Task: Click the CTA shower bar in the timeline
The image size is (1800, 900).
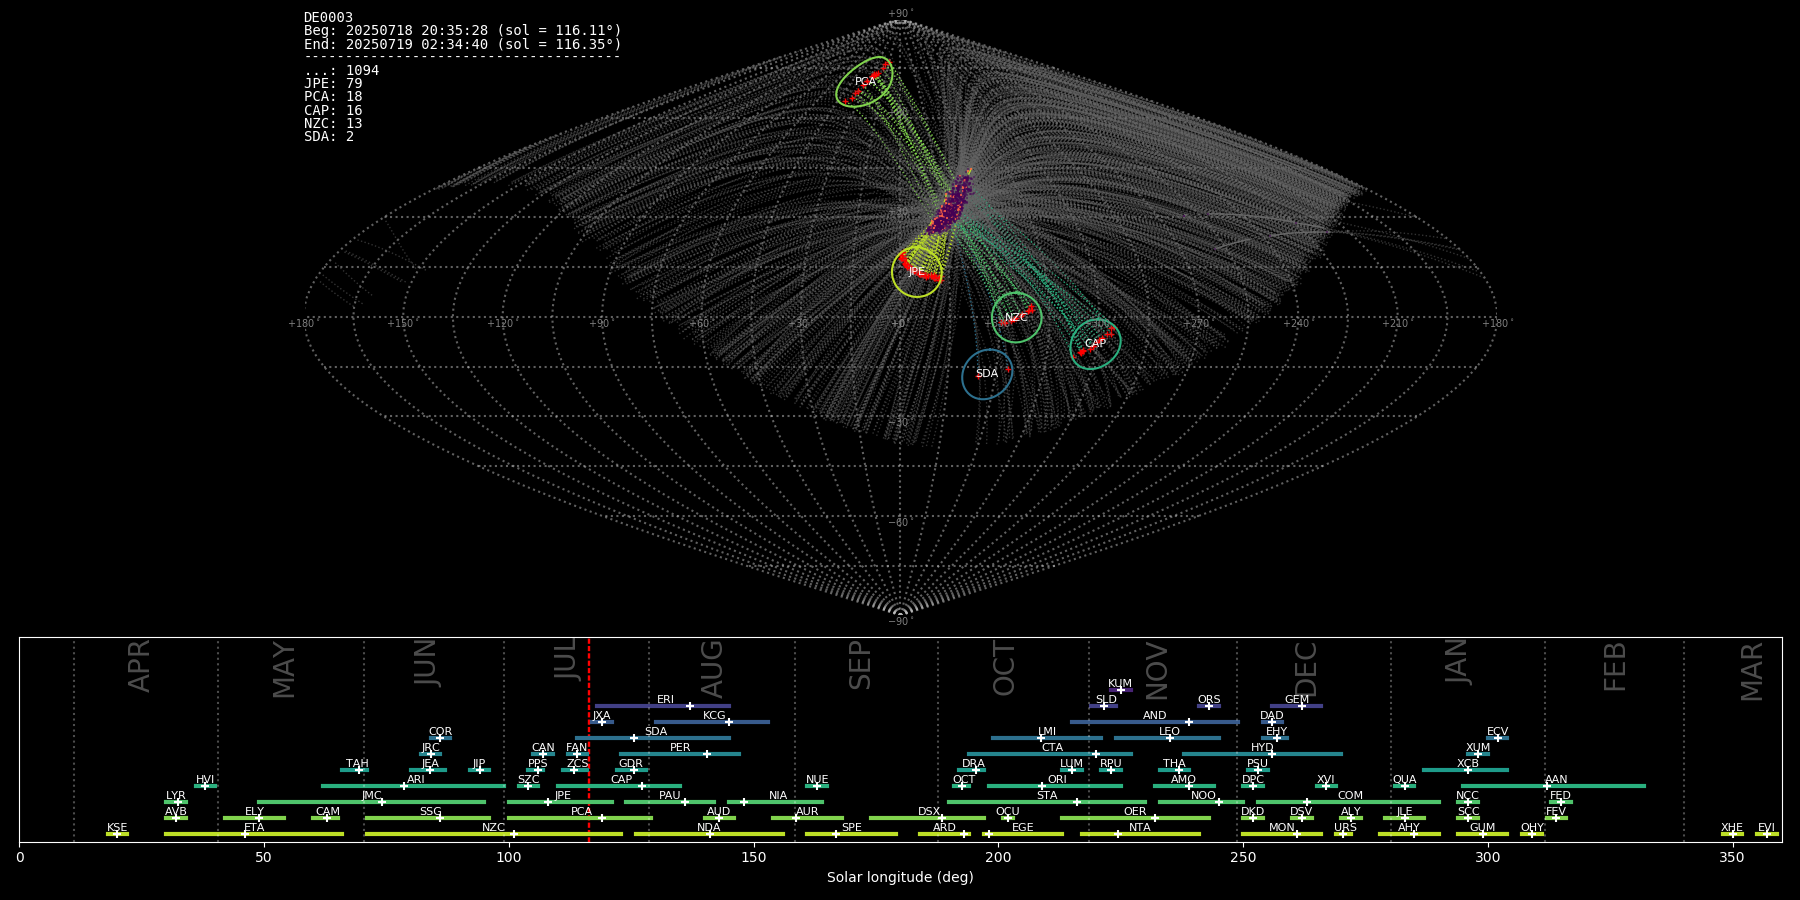Action: click(1050, 754)
